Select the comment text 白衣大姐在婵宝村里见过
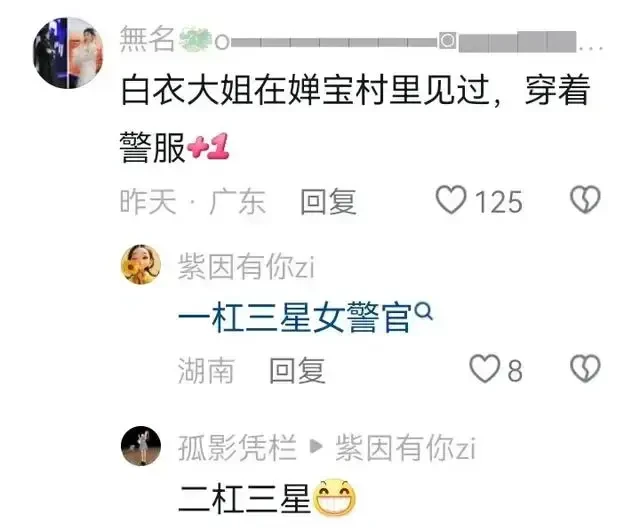Viewport: 640px width, 531px height. [305, 91]
